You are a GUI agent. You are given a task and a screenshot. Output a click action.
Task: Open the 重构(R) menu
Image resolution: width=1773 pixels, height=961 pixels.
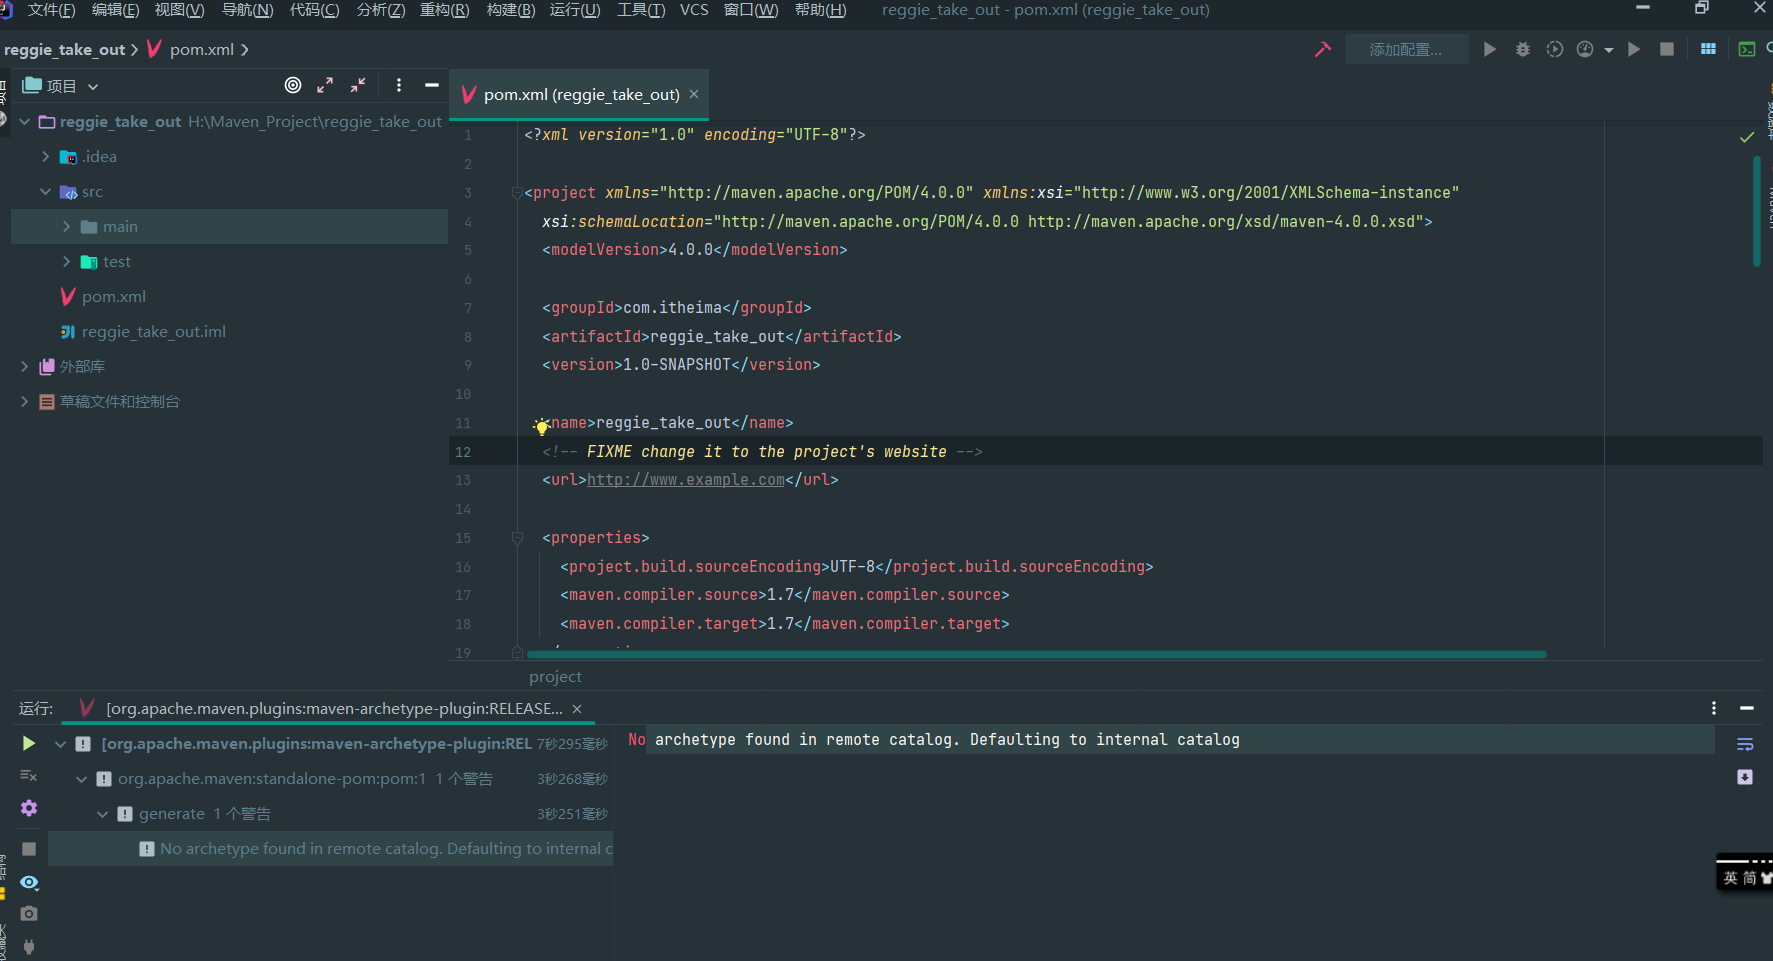[x=444, y=10]
